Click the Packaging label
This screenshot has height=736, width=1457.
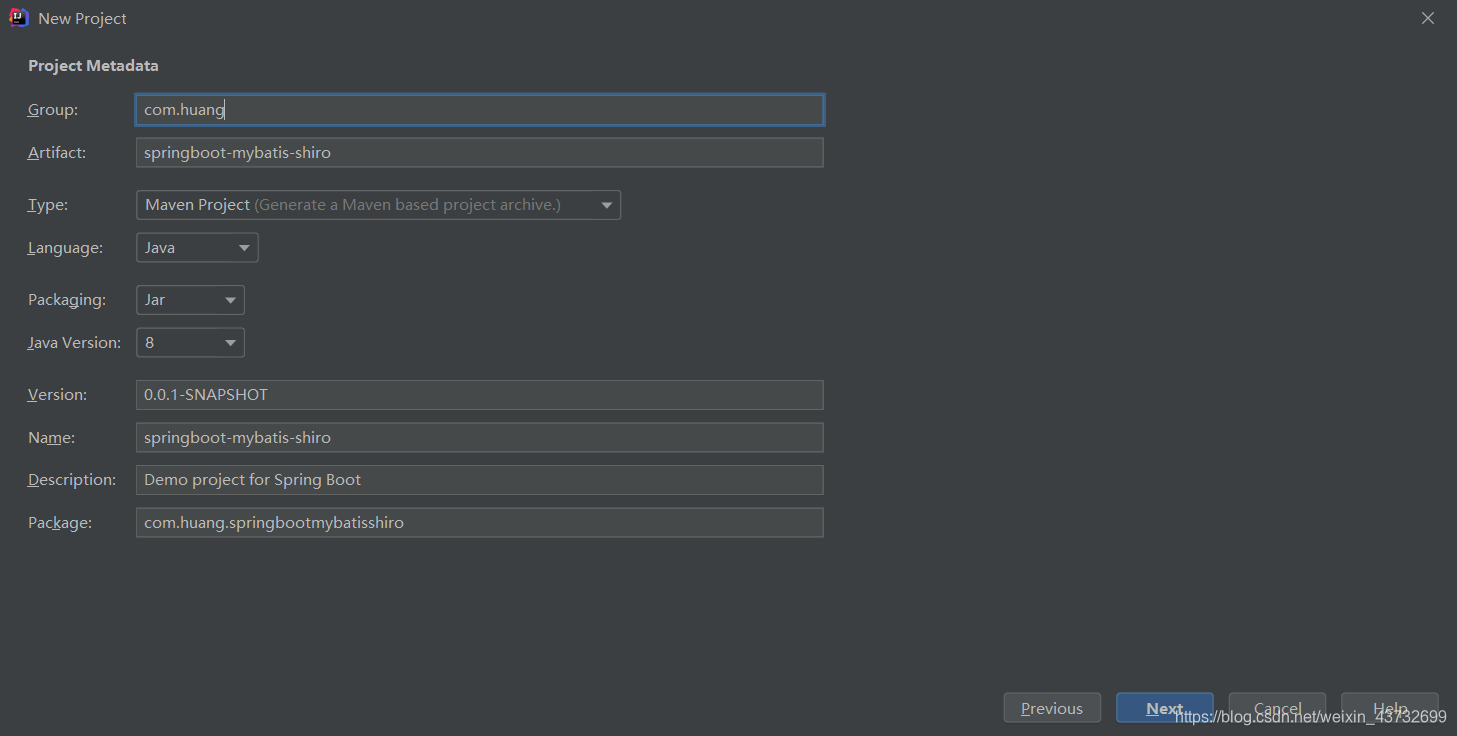tap(67, 300)
